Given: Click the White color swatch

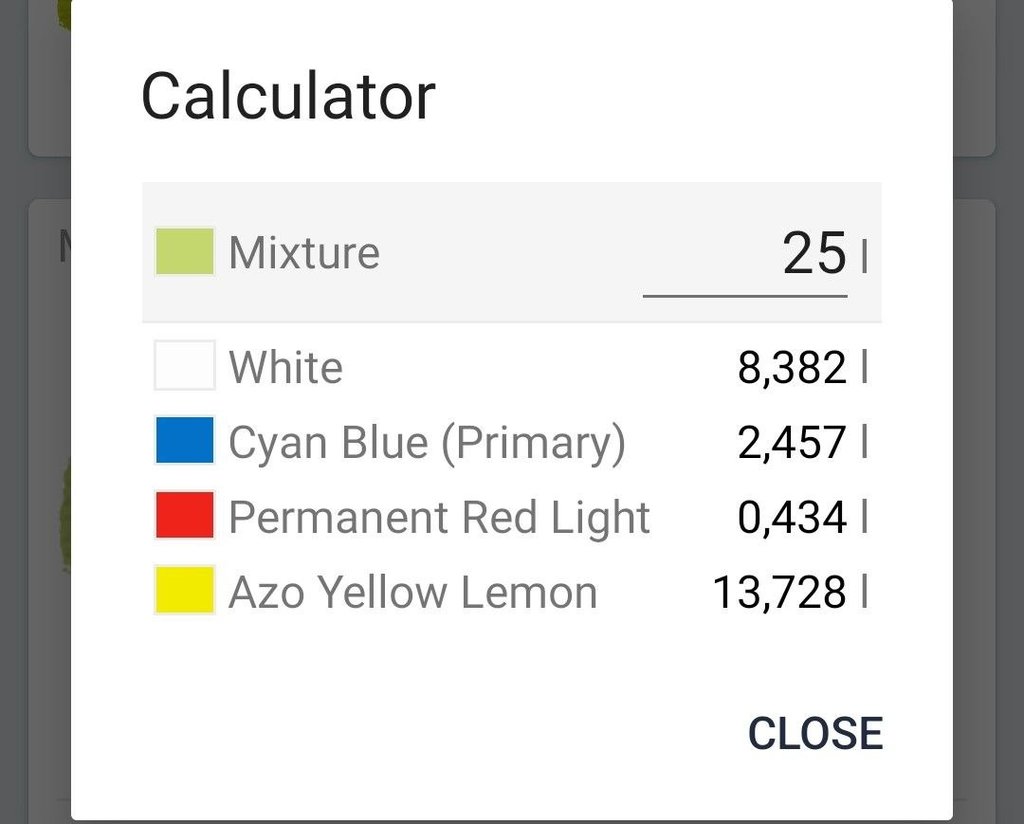Looking at the screenshot, I should point(184,366).
